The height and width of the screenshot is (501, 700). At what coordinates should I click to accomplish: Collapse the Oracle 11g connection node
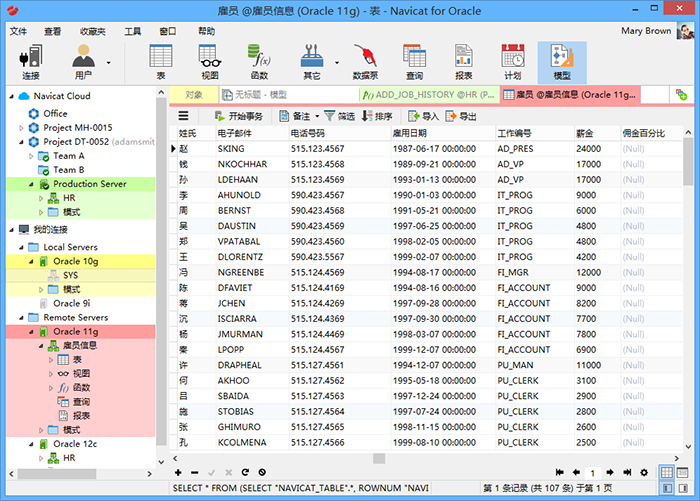click(x=31, y=332)
